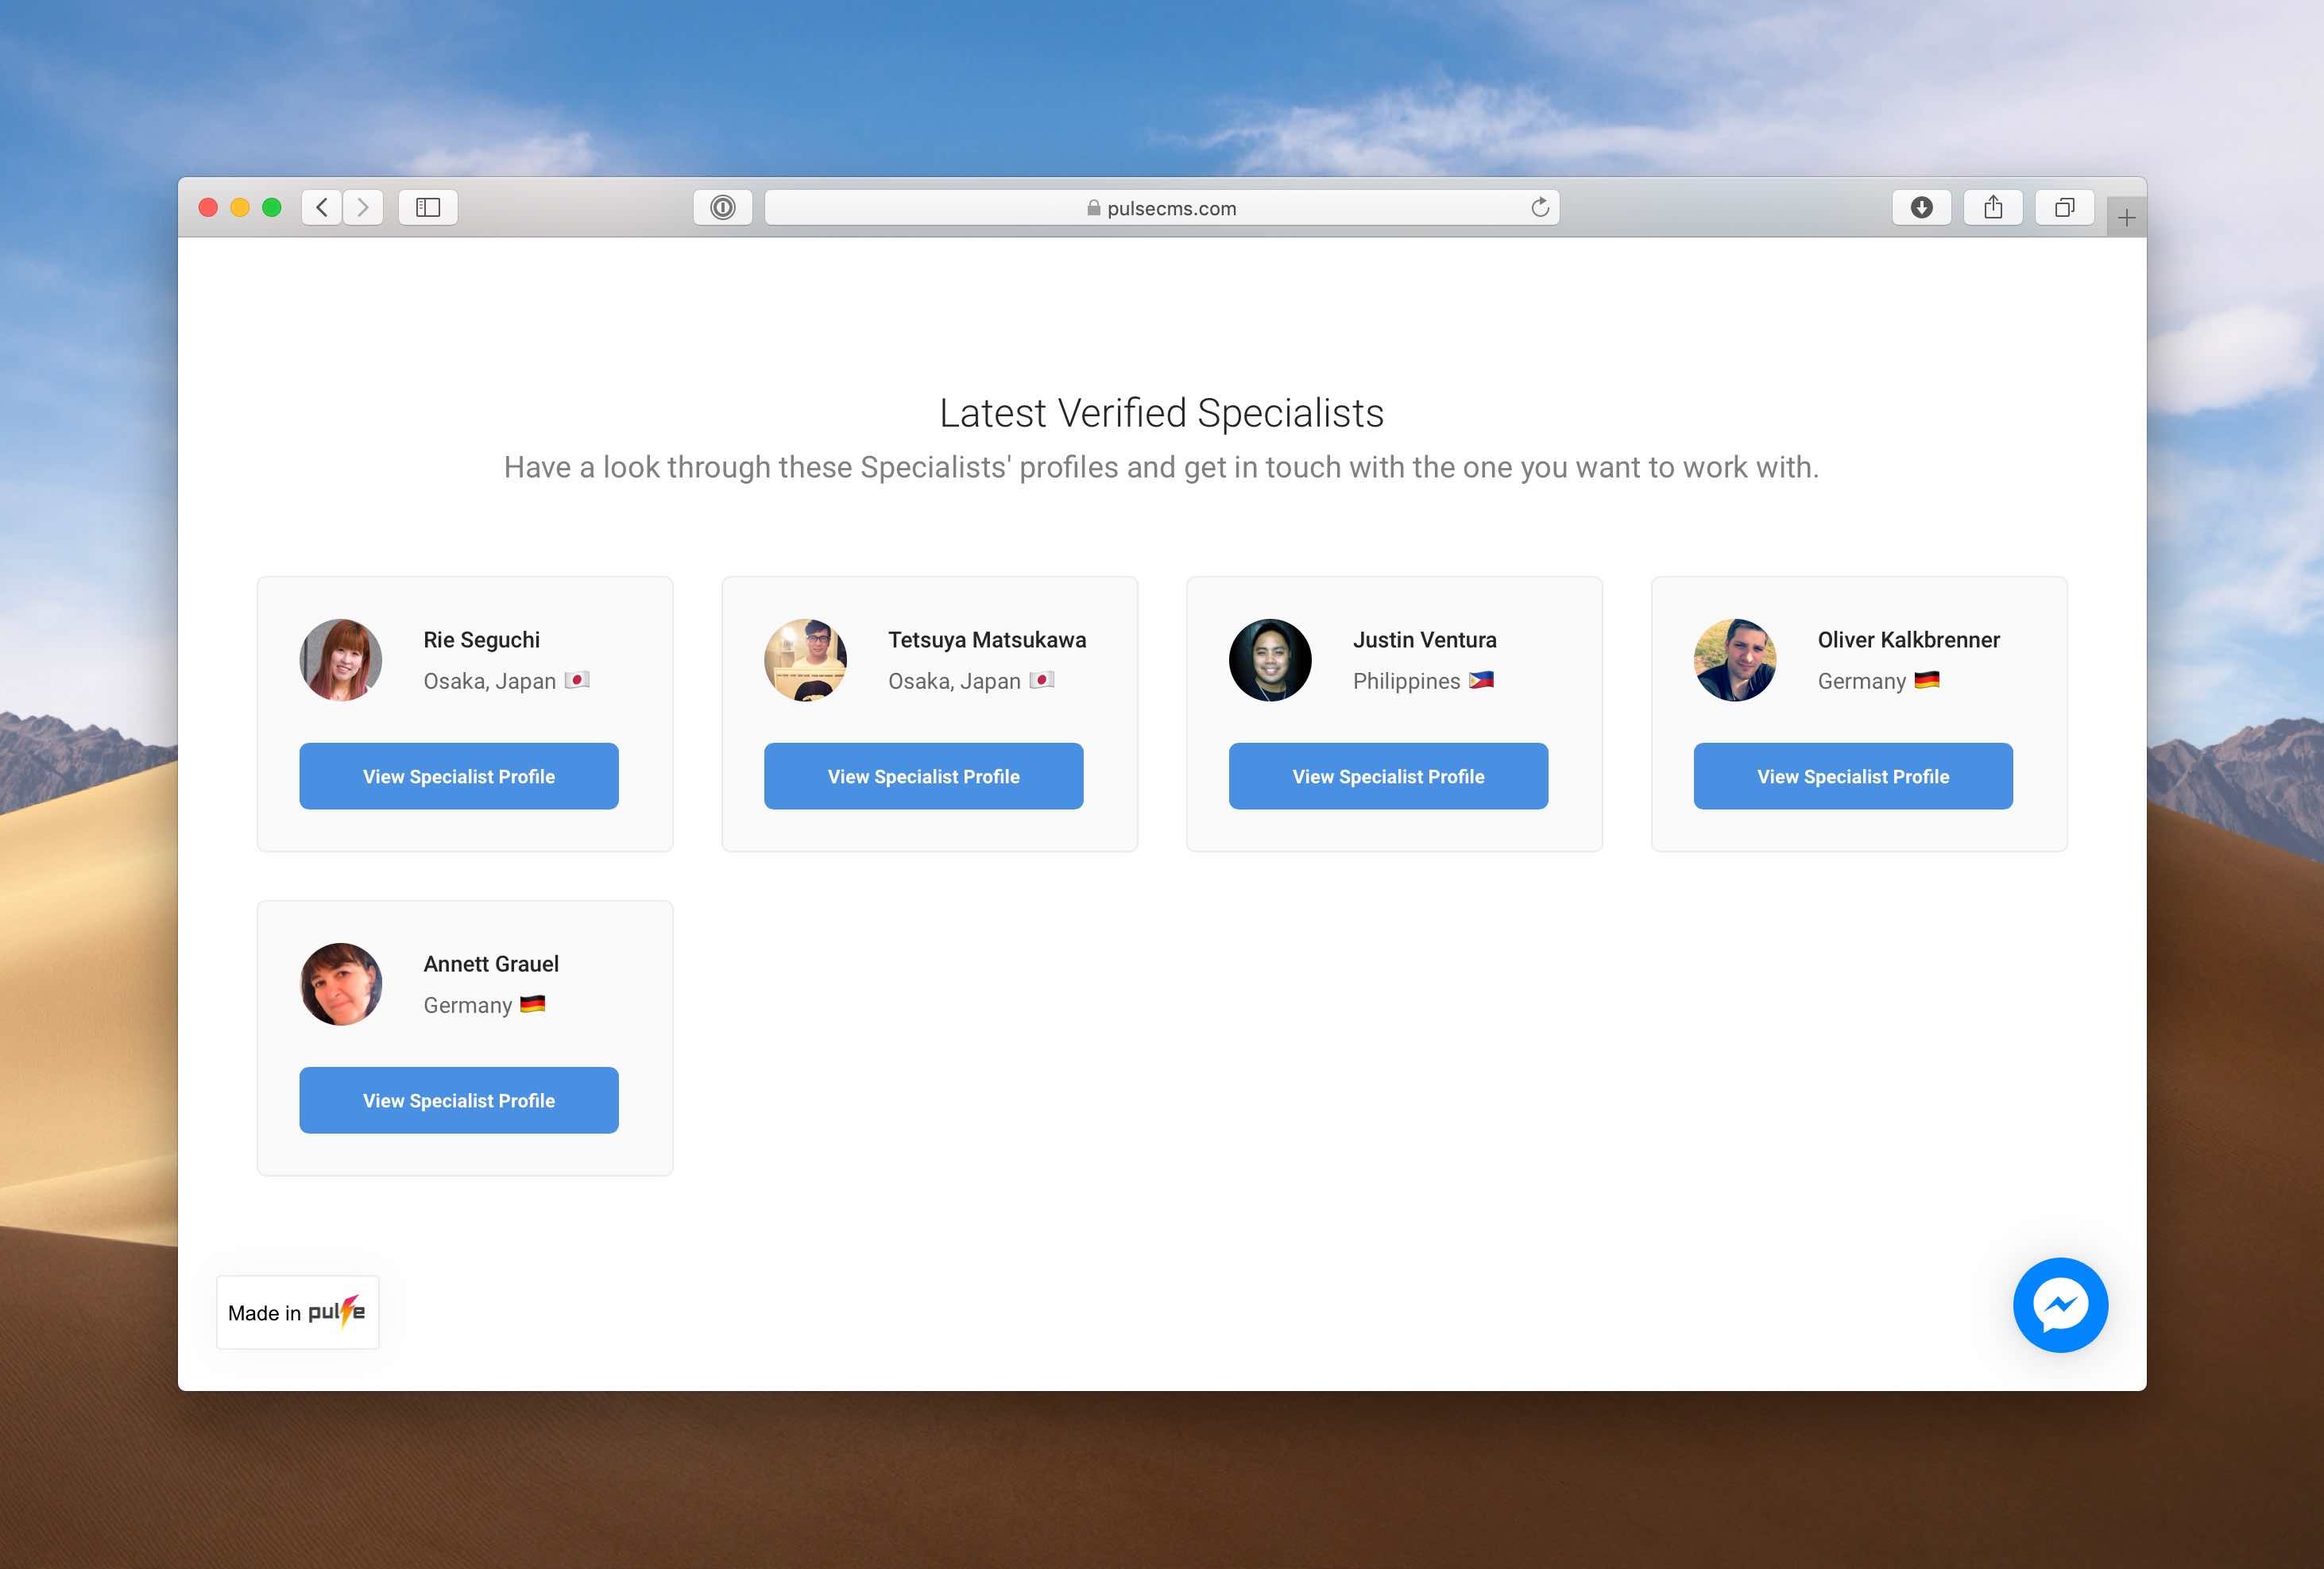The width and height of the screenshot is (2324, 1569).
Task: View Tetsuya Matsukawa's specialist profile
Action: (x=924, y=776)
